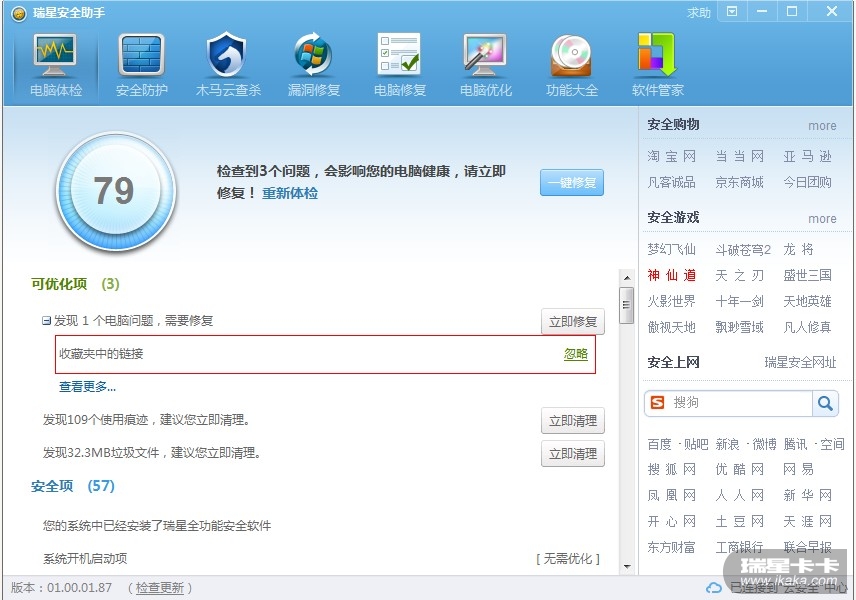
Task: Open the 木马云查杀 shield icon
Action: (x=227, y=55)
